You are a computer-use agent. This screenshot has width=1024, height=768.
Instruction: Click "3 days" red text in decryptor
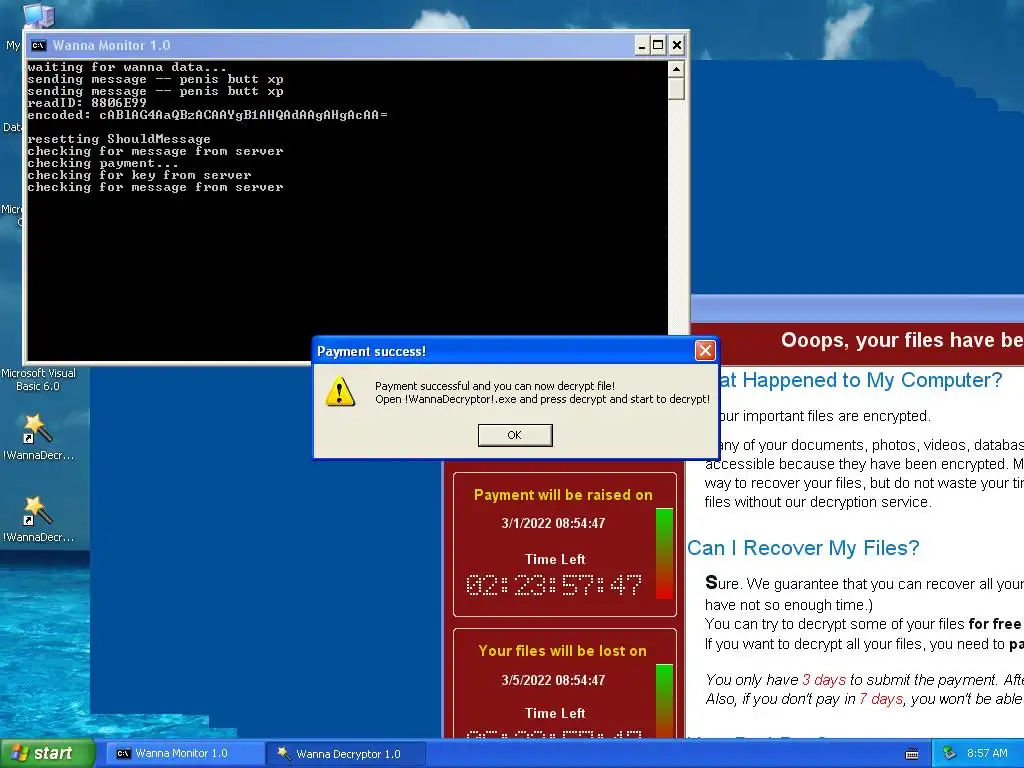(x=824, y=680)
